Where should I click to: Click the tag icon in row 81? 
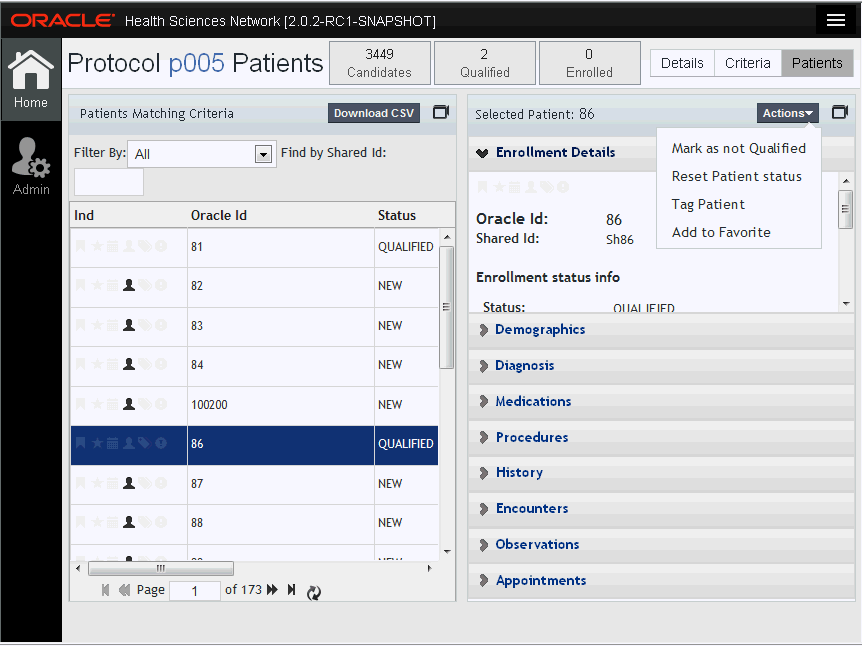pyautogui.click(x=145, y=246)
